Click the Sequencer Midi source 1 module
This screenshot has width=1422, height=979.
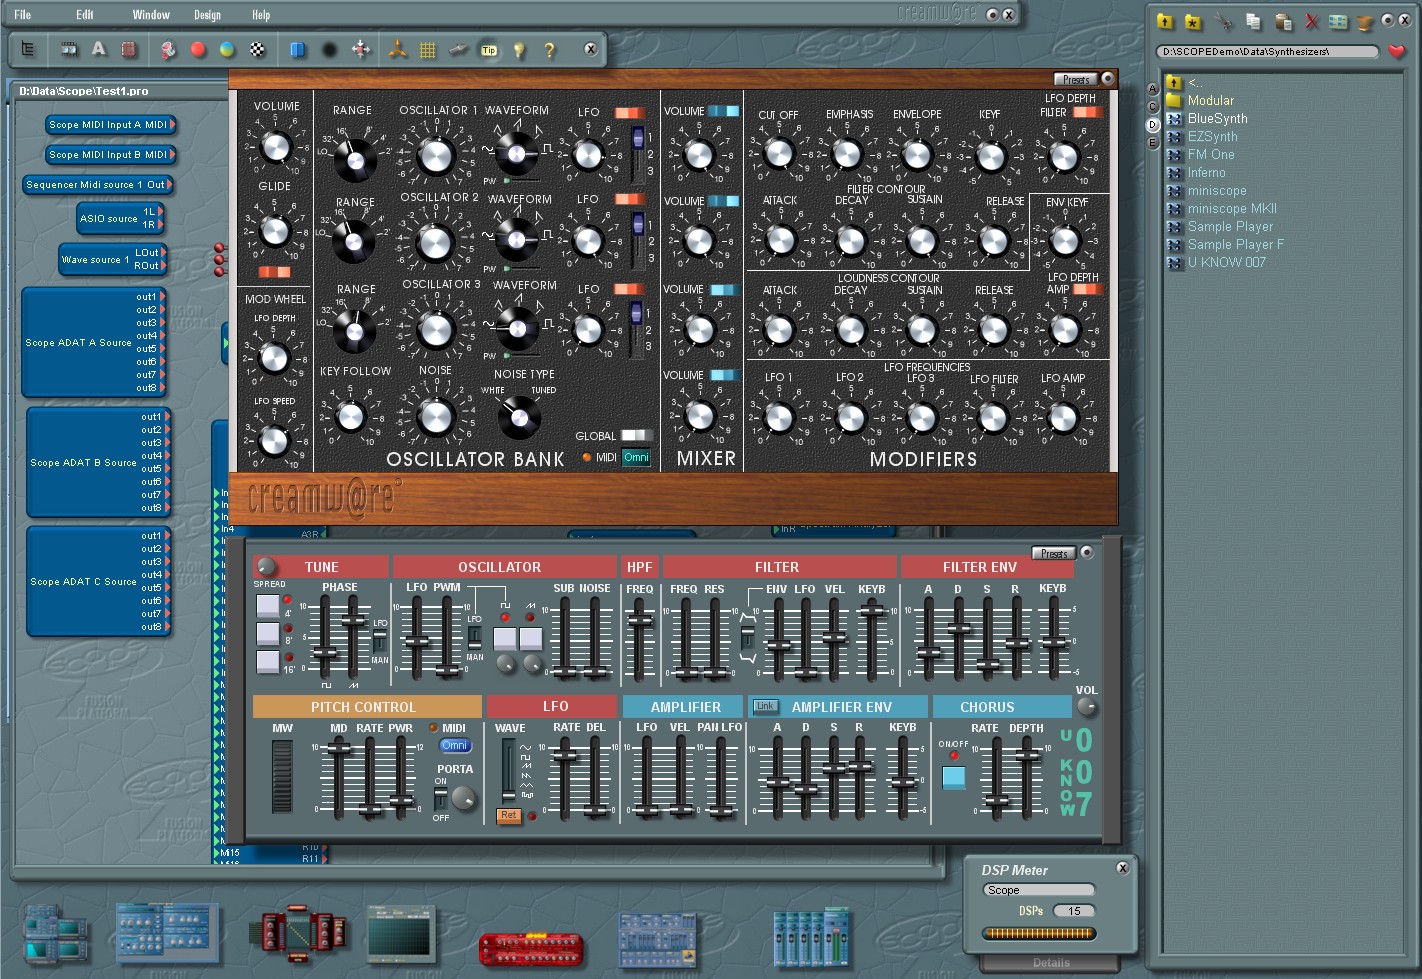point(98,185)
